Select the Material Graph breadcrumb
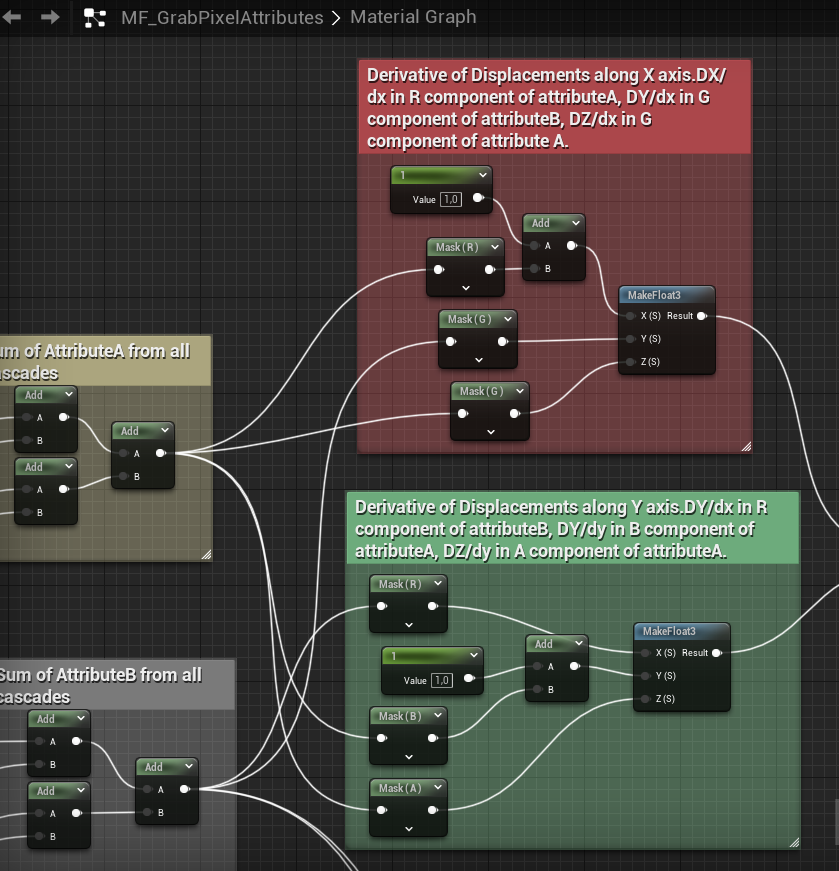This screenshot has height=871, width=839. (x=413, y=17)
